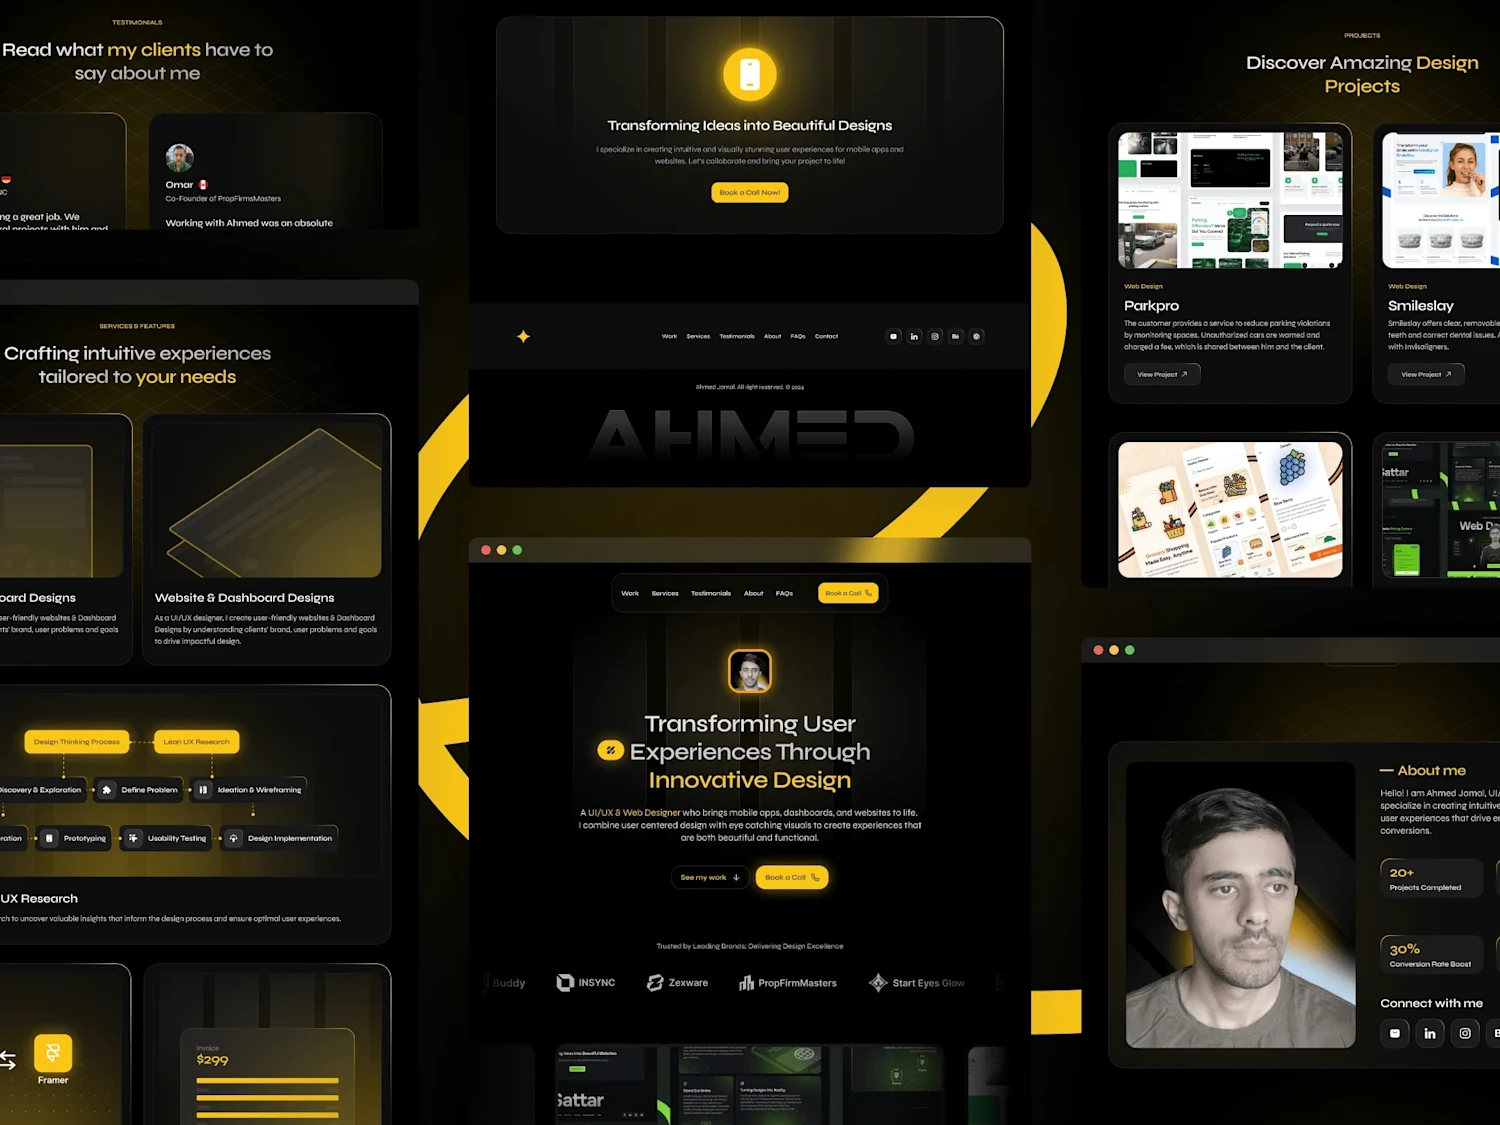Click the '30% Conversion Rate Boost' stat card
The height and width of the screenshot is (1125, 1500).
click(x=1431, y=955)
